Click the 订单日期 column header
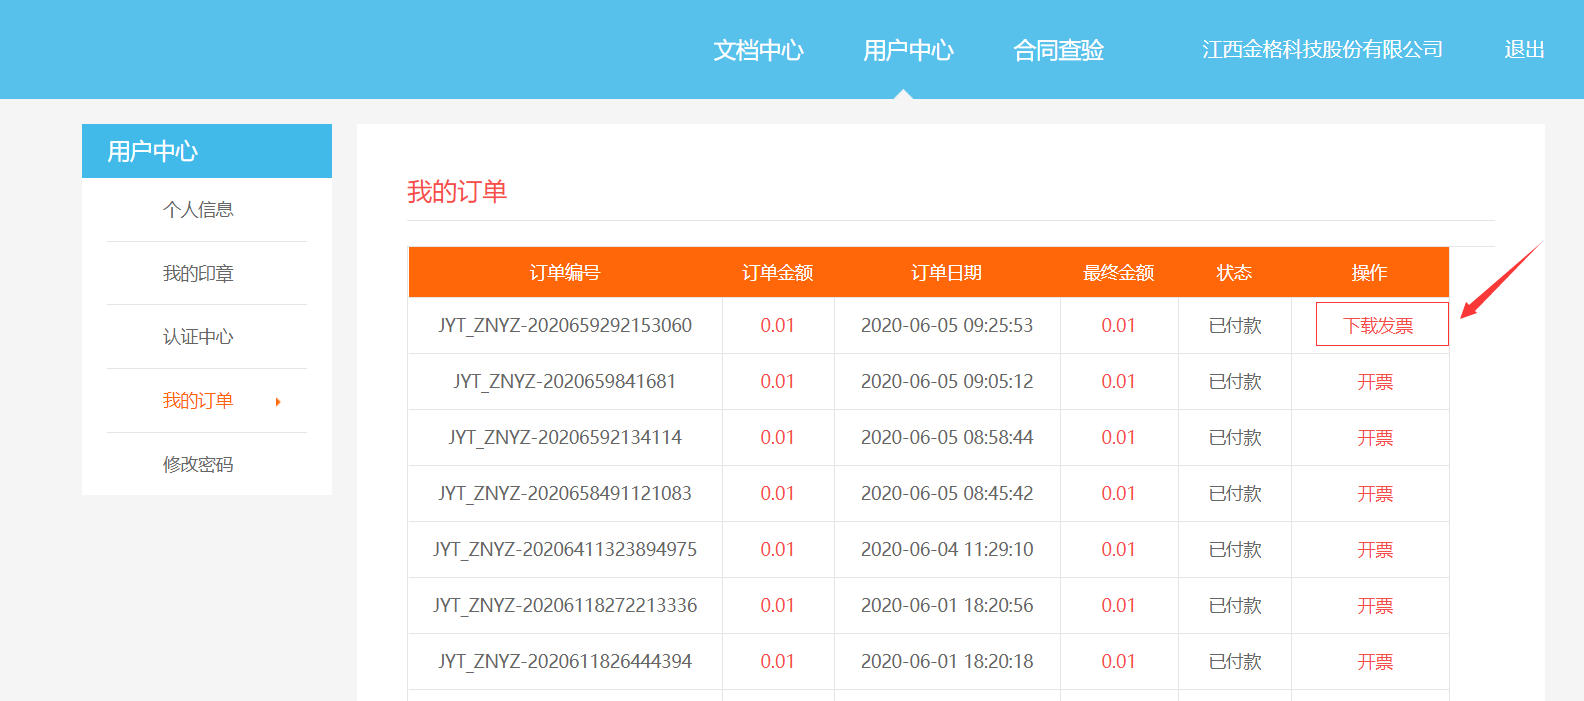1584x701 pixels. coord(946,273)
